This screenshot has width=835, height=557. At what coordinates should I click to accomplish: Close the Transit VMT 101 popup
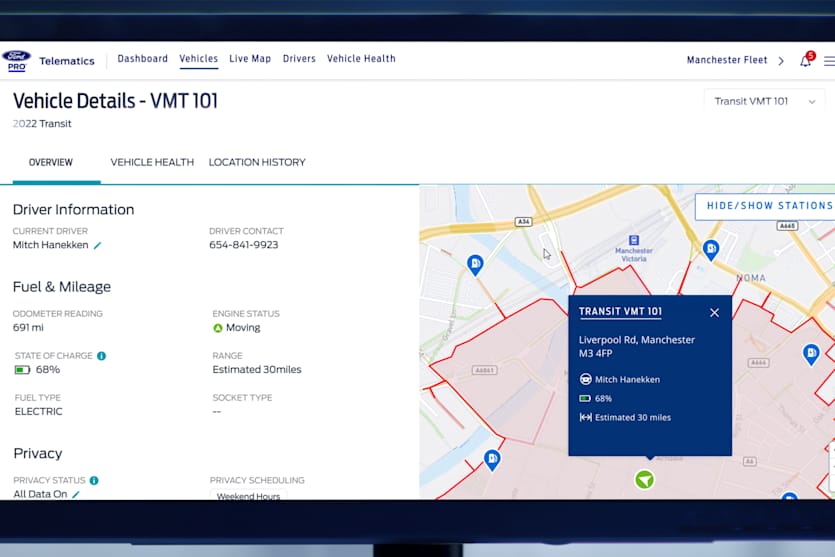pos(714,313)
